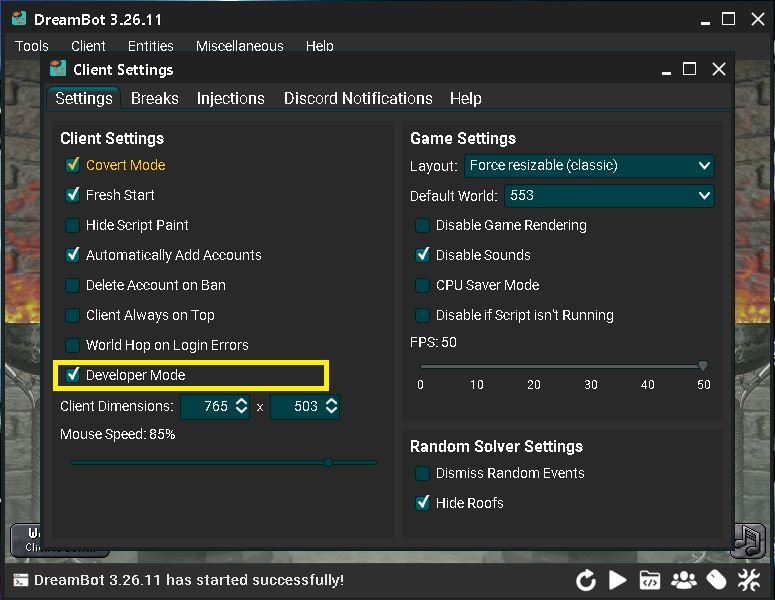Check Disable if Script isn't Running
The height and width of the screenshot is (600, 775).
[422, 315]
